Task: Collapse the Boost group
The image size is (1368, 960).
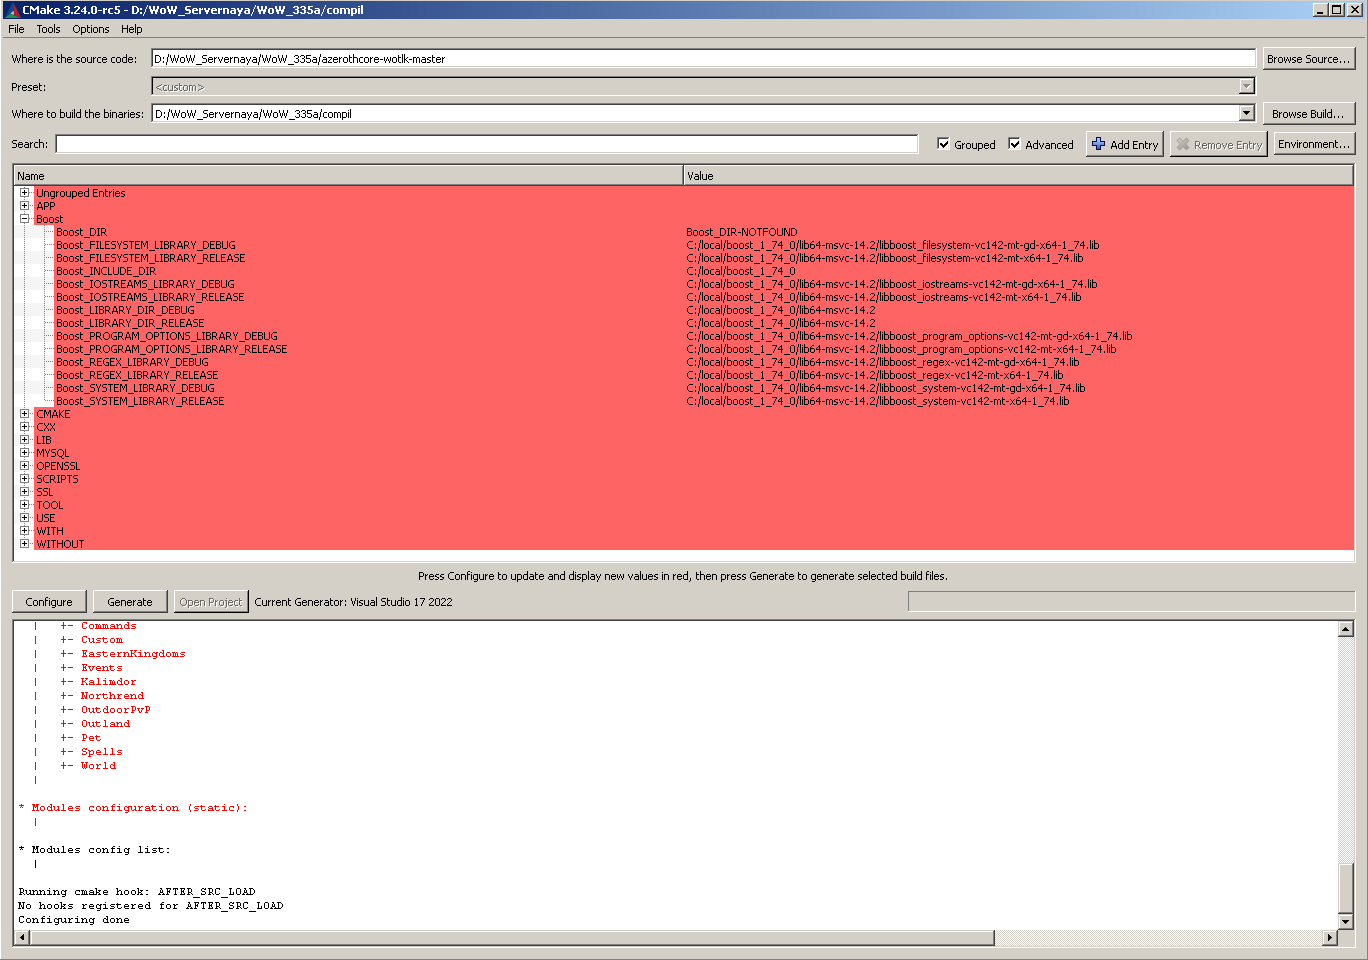Action: [x=25, y=218]
